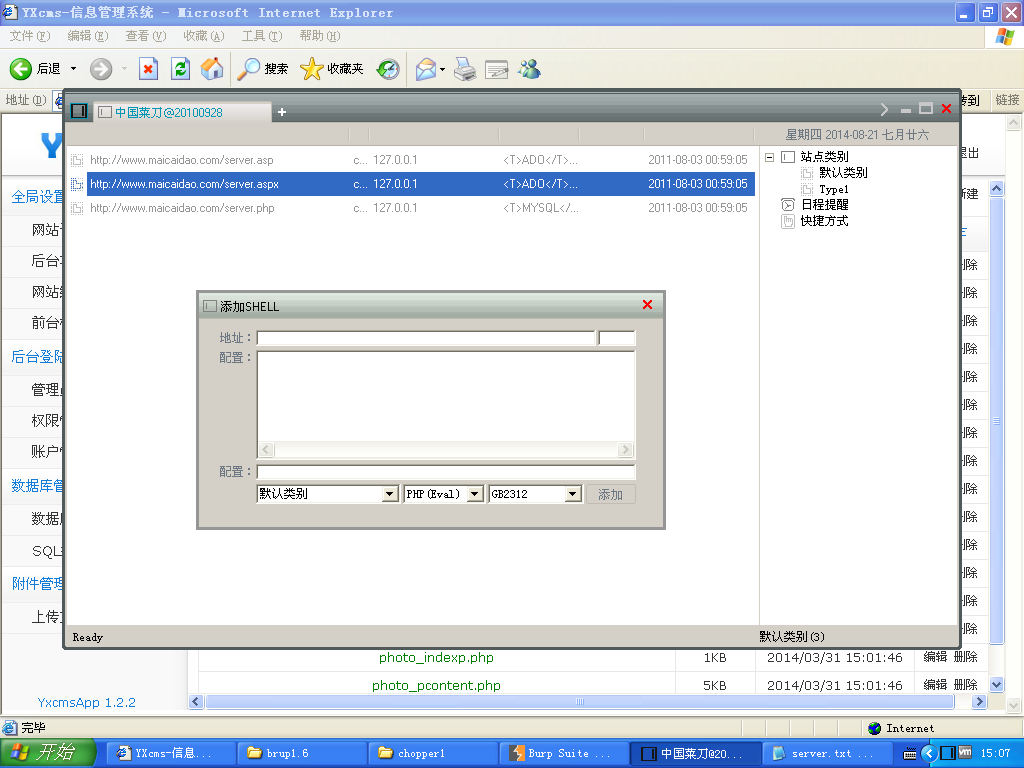Click 删除 for photo_pcontent.php row
Viewport: 1024px width, 768px height.
965,685
